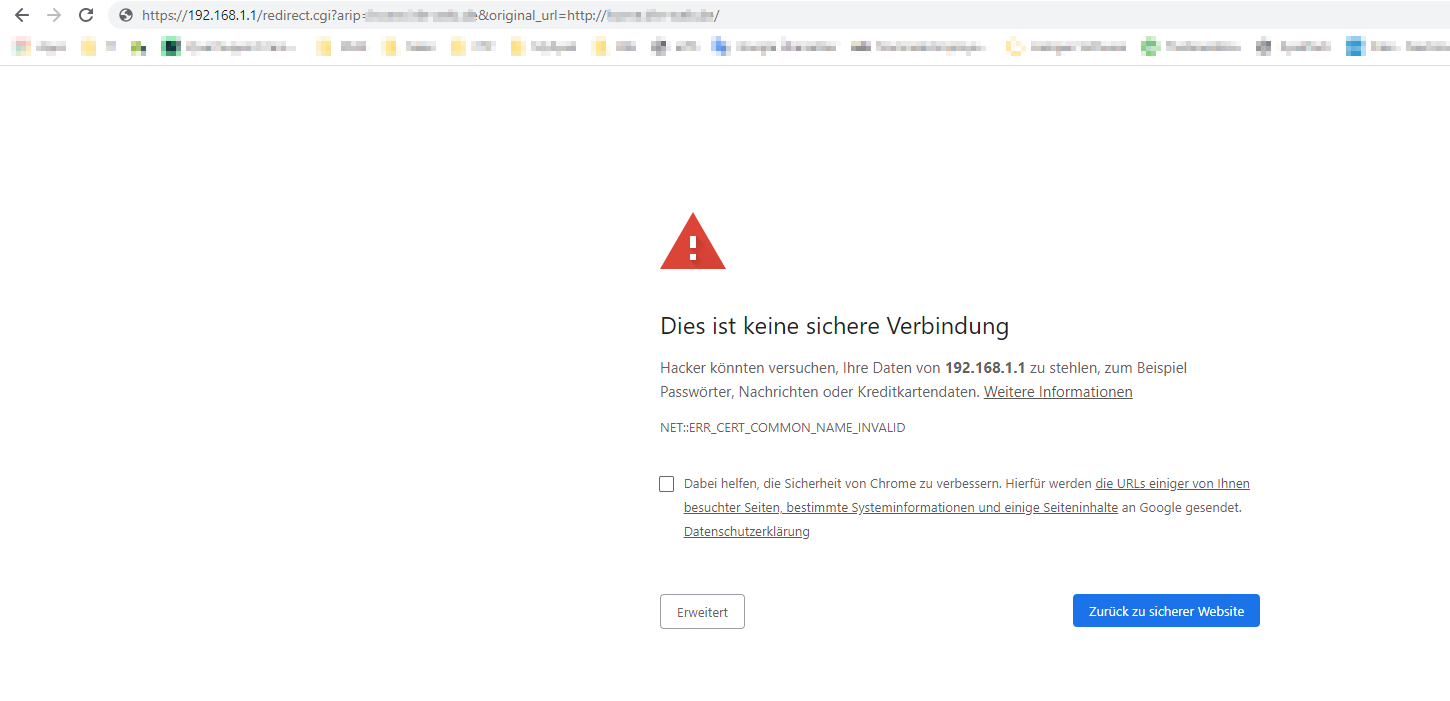Enable the Chrome security improvement checkbox
The width and height of the screenshot is (1450, 701).
pos(667,484)
